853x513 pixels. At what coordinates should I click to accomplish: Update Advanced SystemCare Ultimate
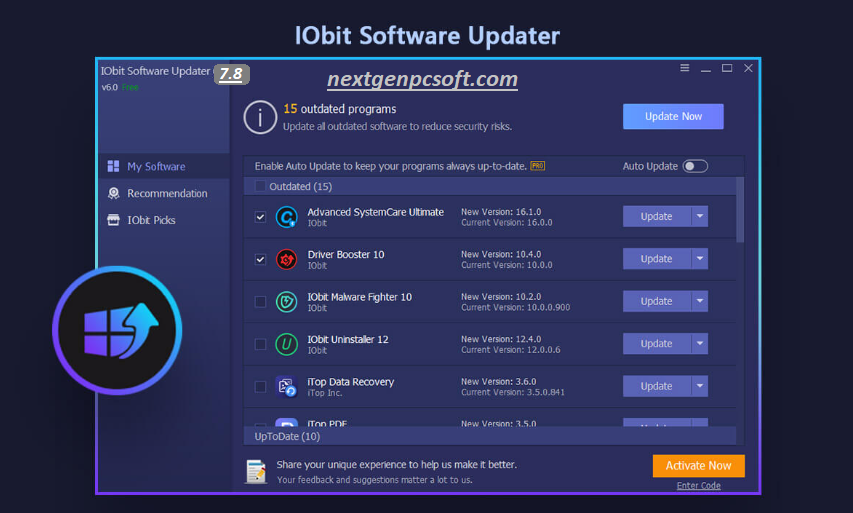[x=657, y=217]
